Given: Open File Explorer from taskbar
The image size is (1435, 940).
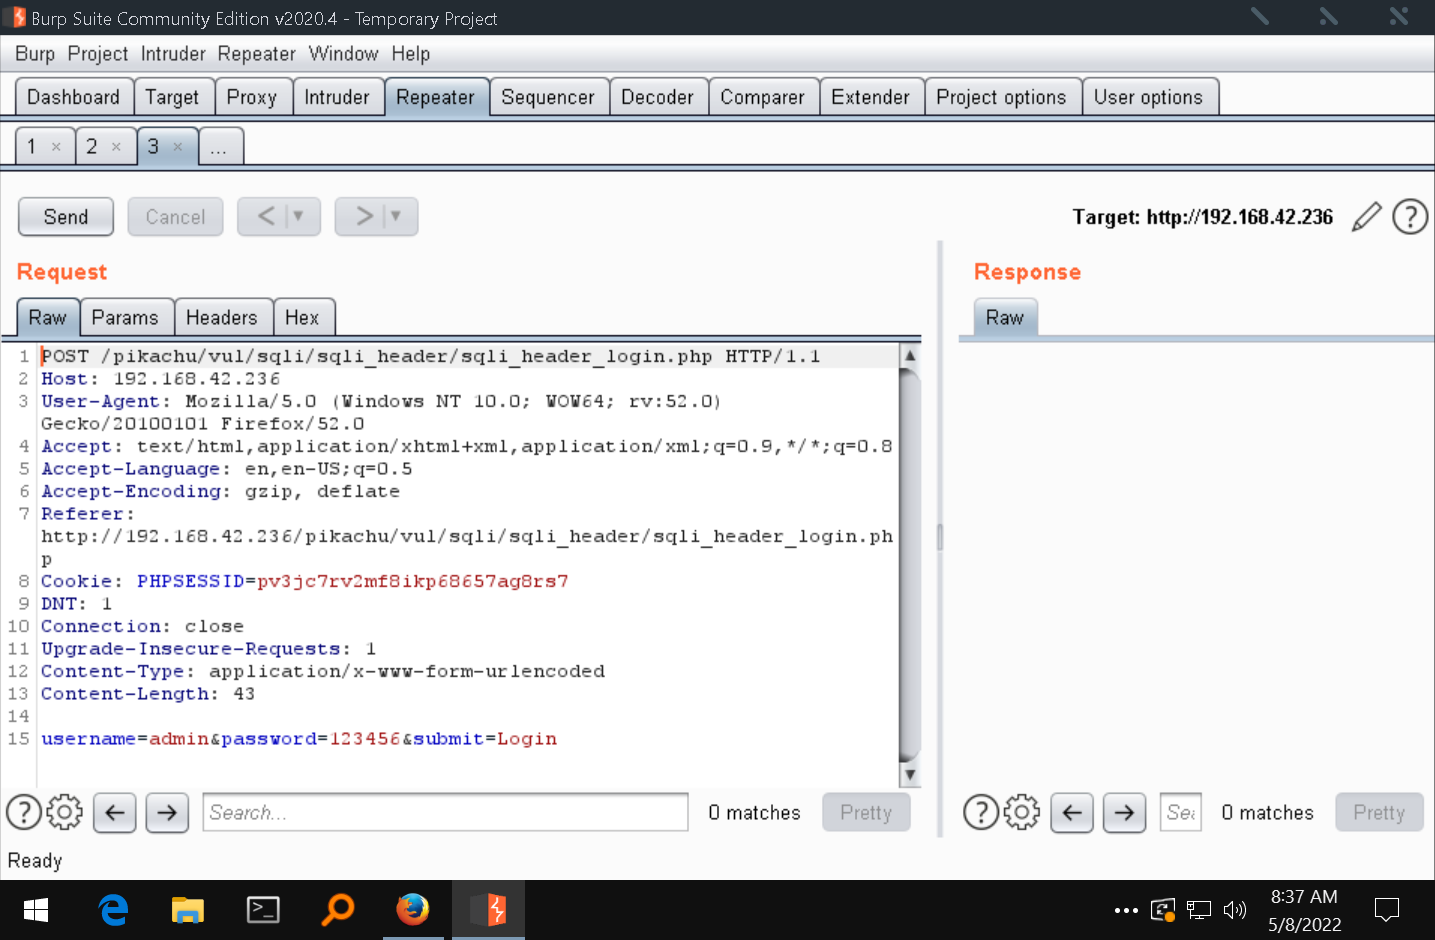Looking at the screenshot, I should pos(188,910).
